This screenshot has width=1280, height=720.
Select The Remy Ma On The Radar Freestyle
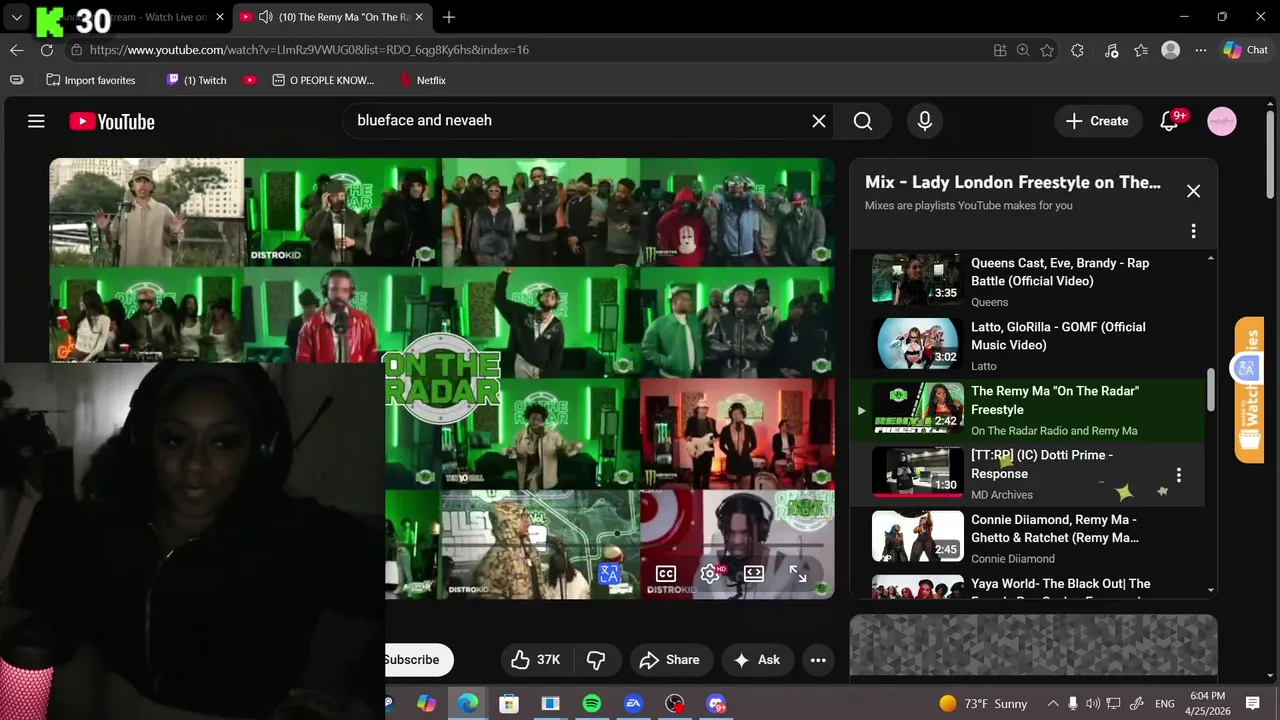[x=1030, y=410]
